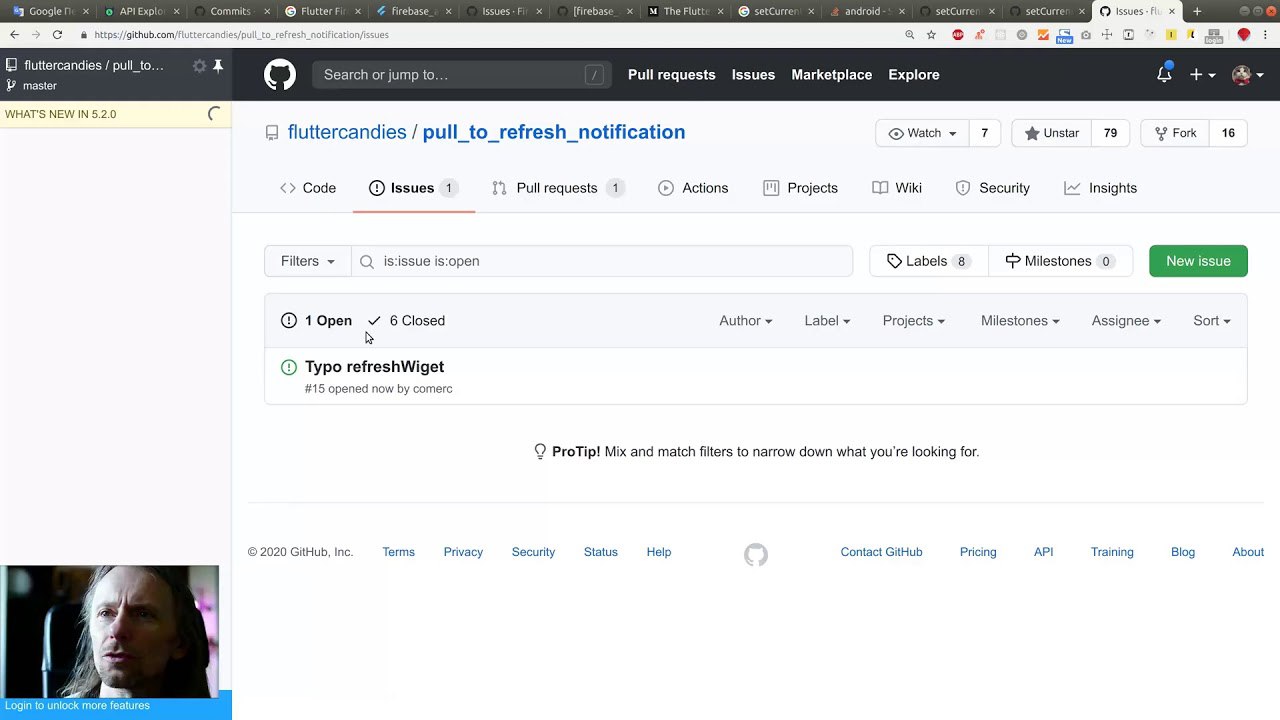The width and height of the screenshot is (1280, 720).
Task: Open Issues in top navigation
Action: click(753, 75)
